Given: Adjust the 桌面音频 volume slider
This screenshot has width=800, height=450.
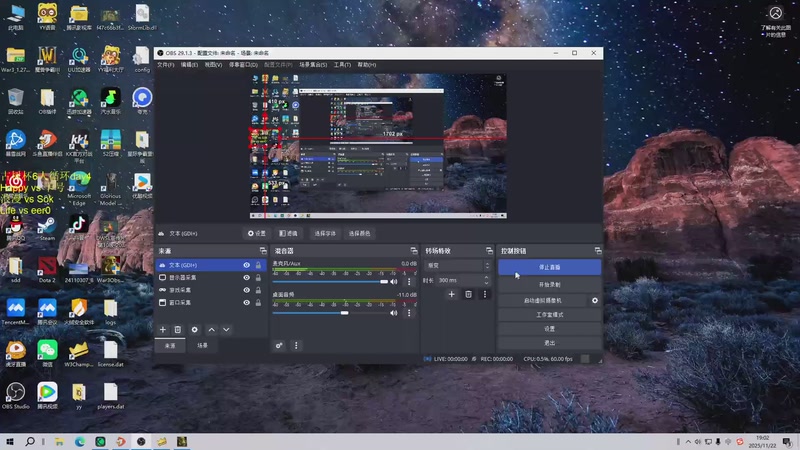Looking at the screenshot, I should [x=345, y=312].
